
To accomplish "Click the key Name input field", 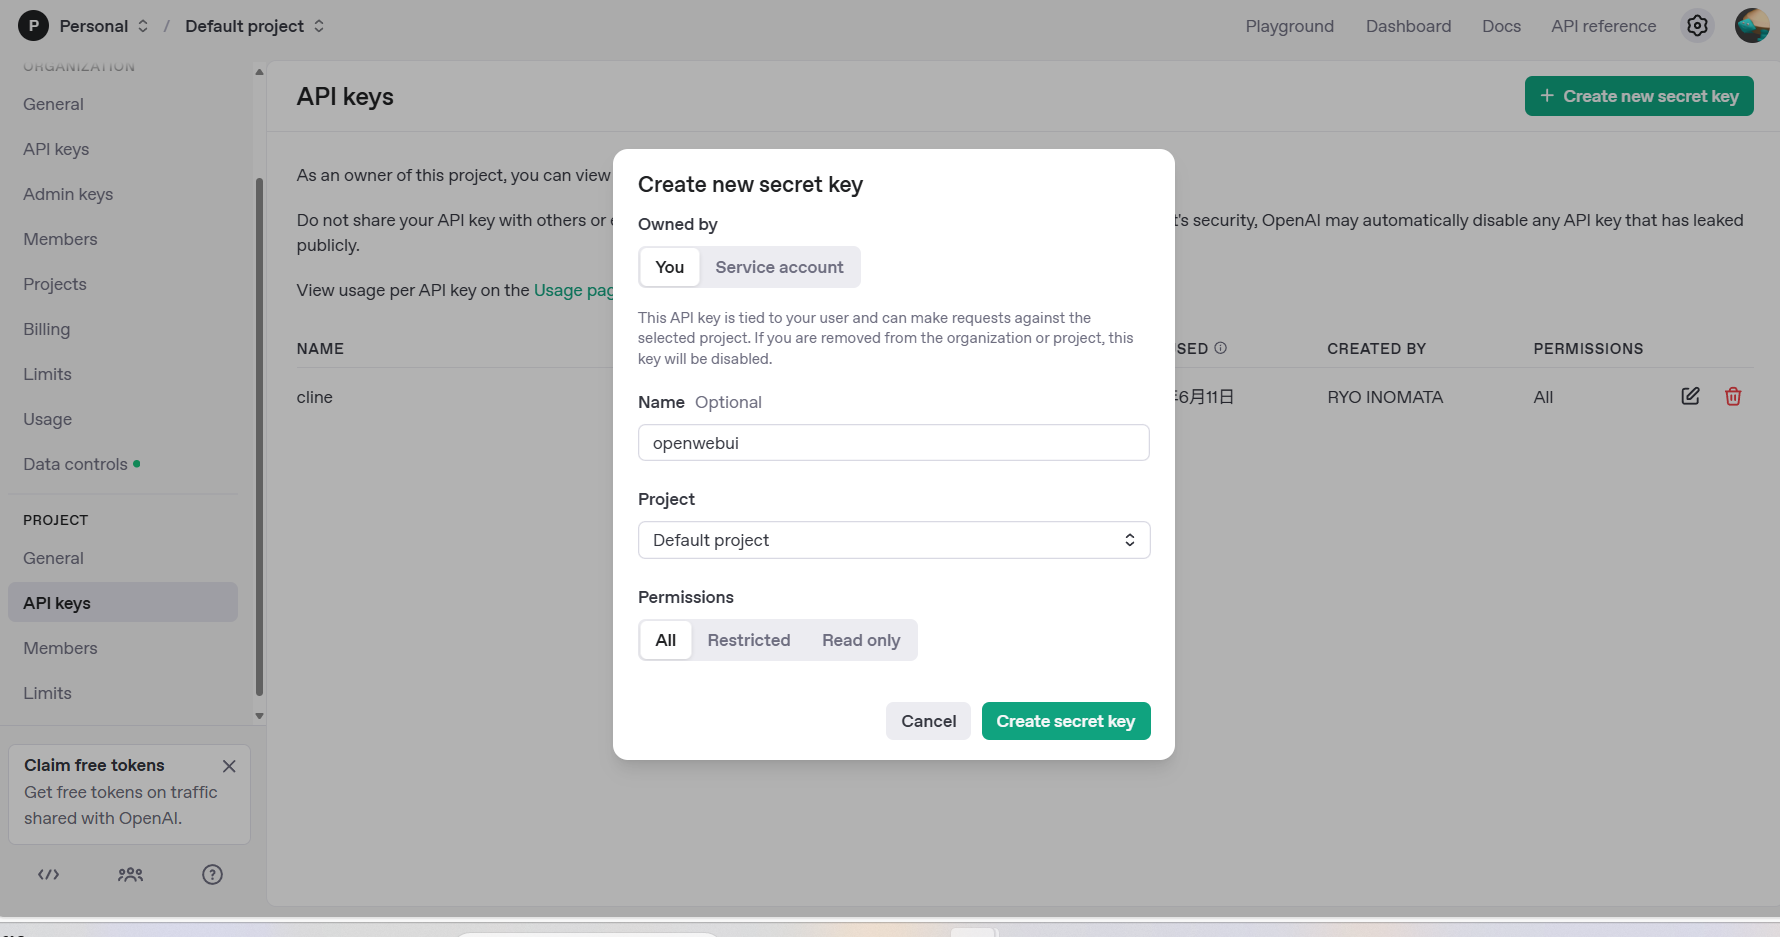I will (893, 443).
